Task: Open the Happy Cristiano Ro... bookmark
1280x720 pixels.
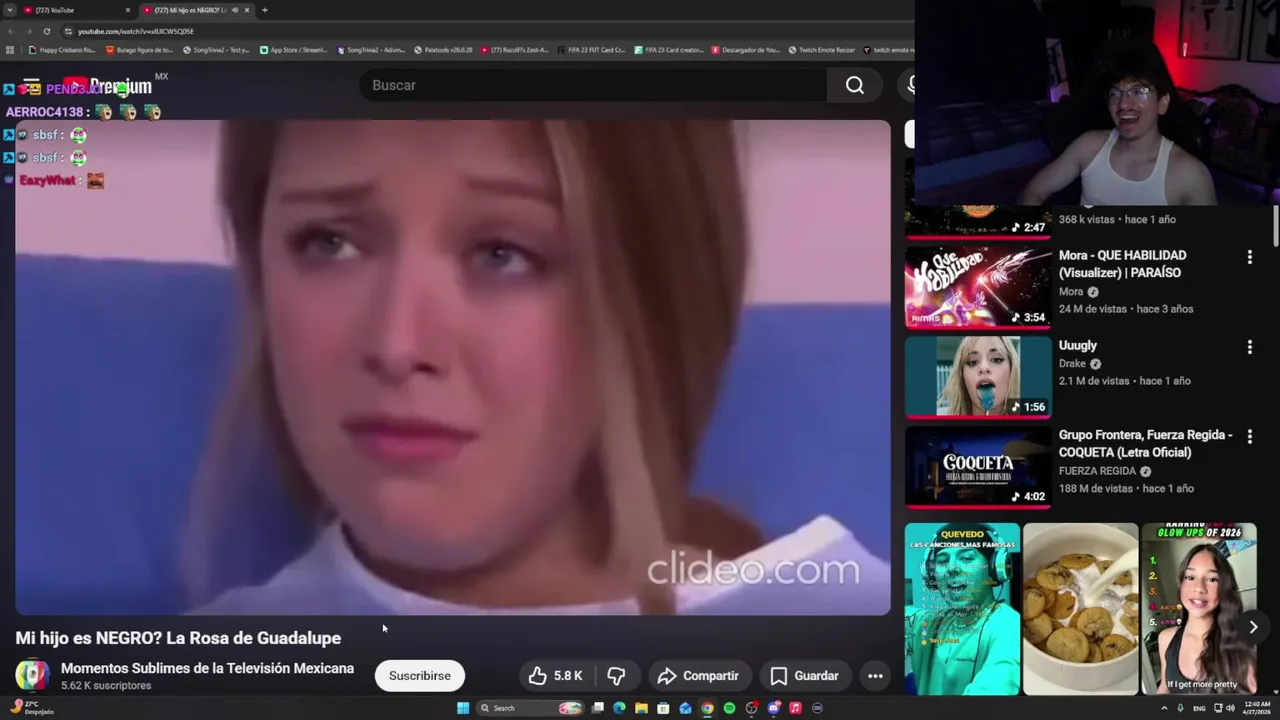Action: [62, 50]
